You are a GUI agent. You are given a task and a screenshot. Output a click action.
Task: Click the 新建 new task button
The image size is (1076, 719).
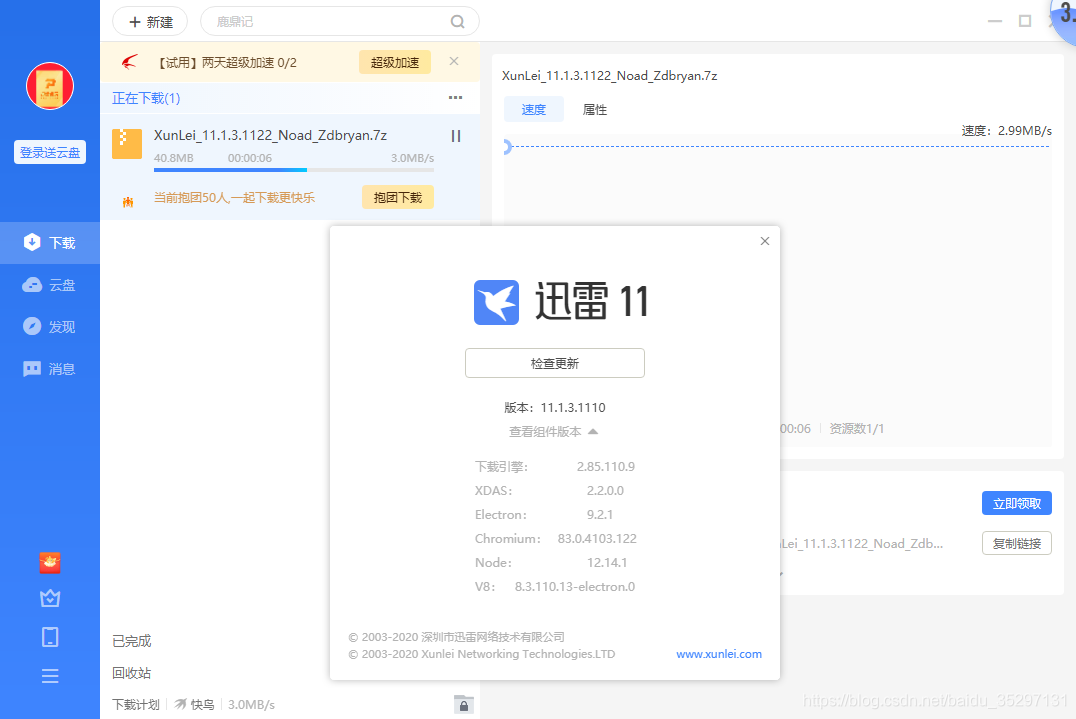point(151,22)
